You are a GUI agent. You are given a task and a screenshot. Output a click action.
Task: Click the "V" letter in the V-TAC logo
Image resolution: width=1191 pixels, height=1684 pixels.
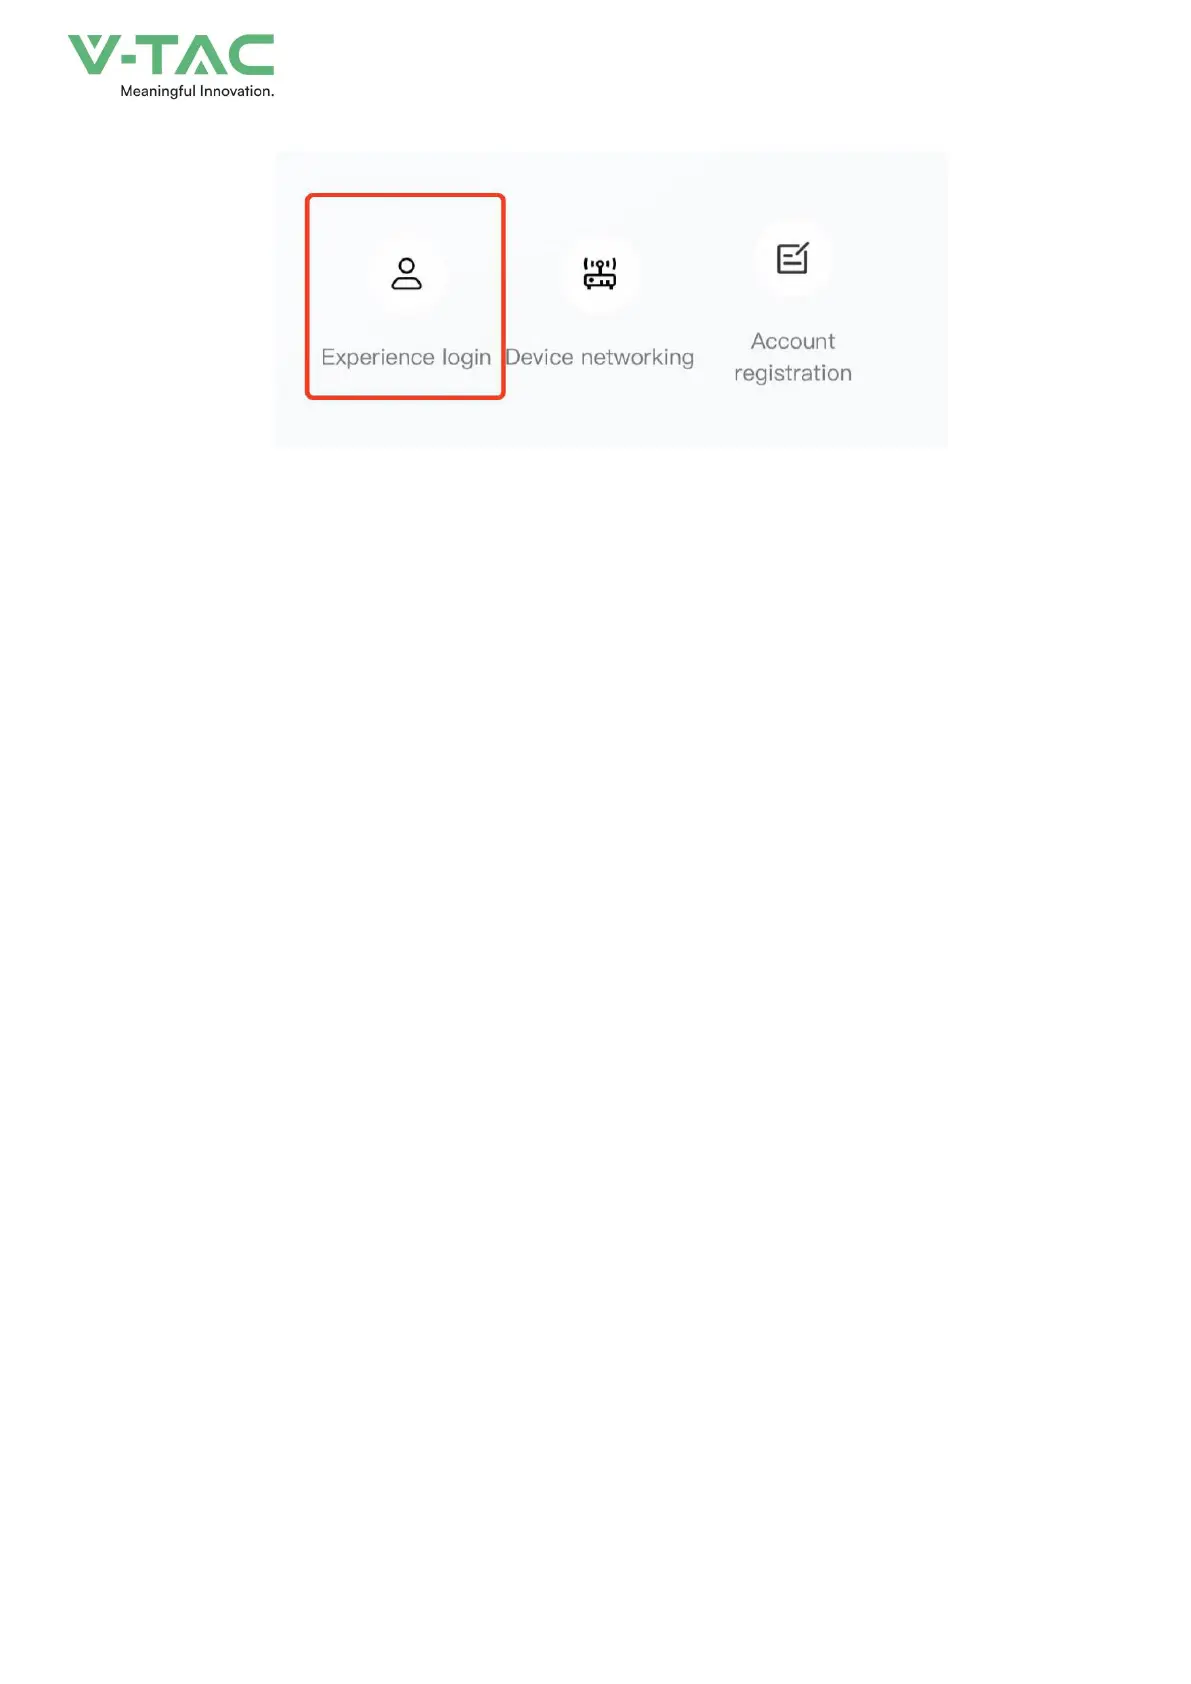pos(92,55)
